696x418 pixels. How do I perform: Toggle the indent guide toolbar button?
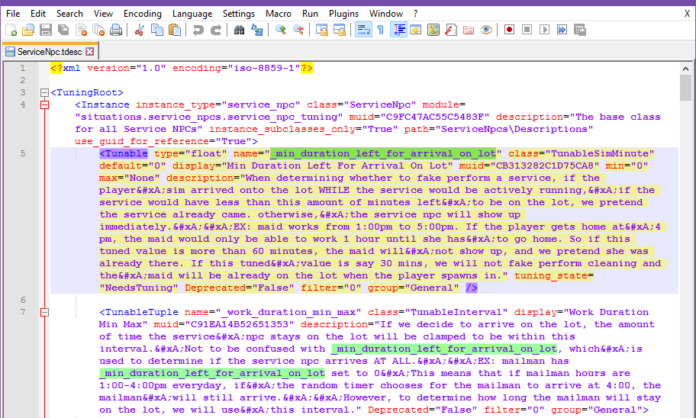[400, 31]
